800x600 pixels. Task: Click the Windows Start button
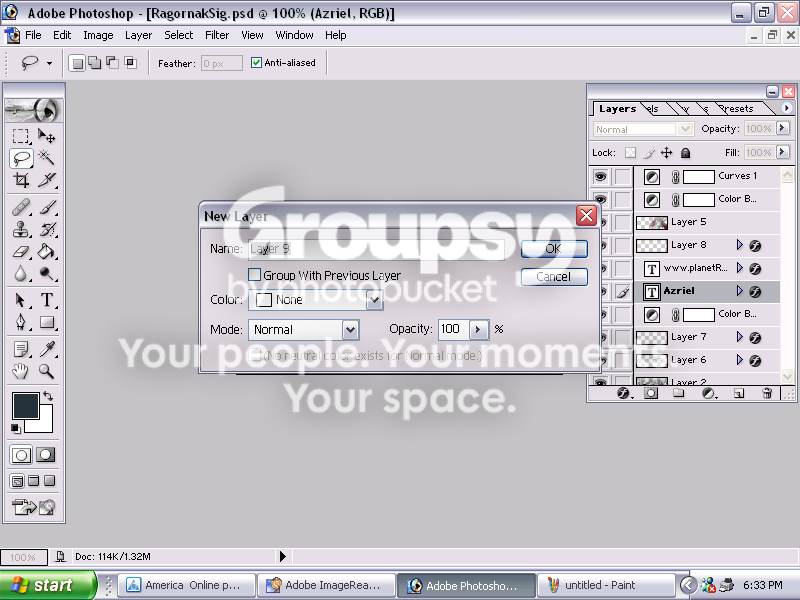pyautogui.click(x=48, y=585)
